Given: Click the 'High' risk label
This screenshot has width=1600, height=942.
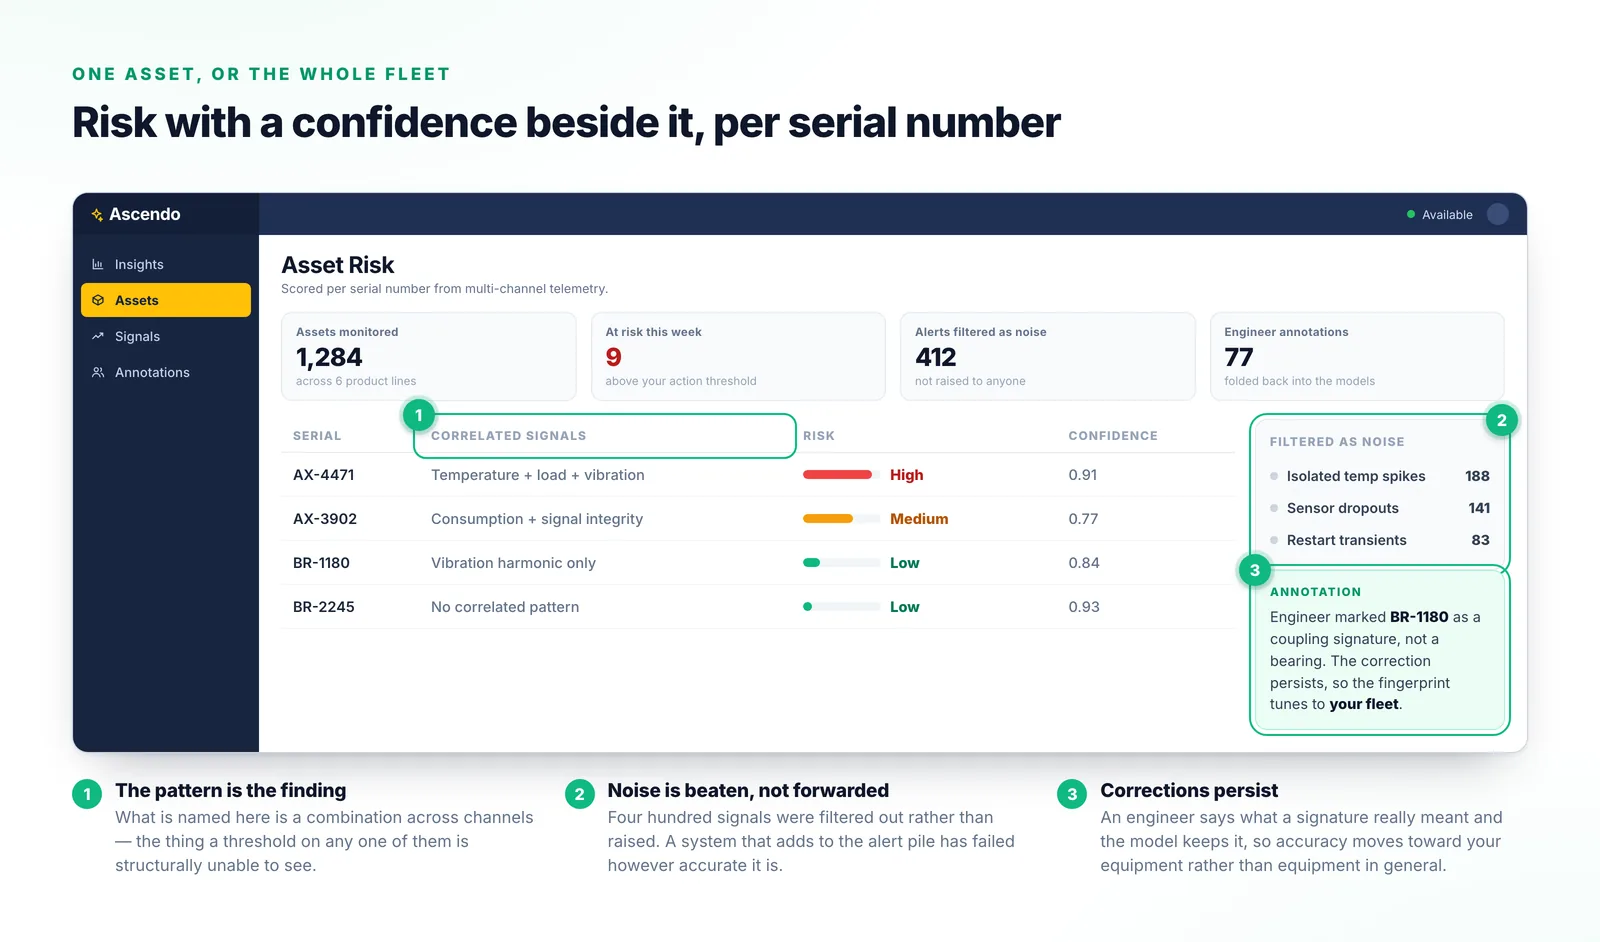Looking at the screenshot, I should pos(907,475).
